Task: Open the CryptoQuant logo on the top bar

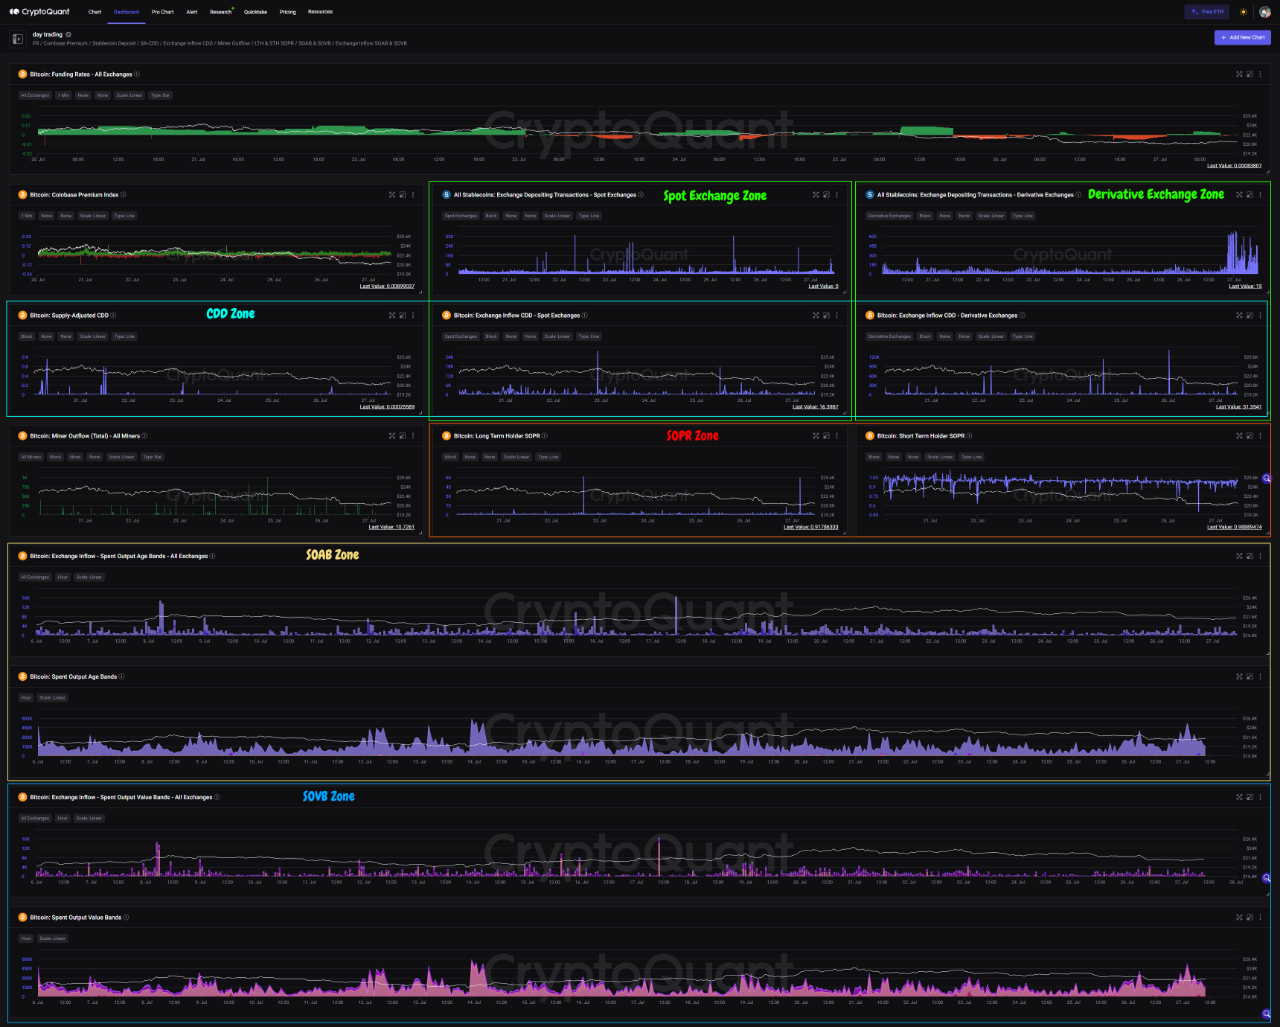Action: pyautogui.click(x=40, y=11)
